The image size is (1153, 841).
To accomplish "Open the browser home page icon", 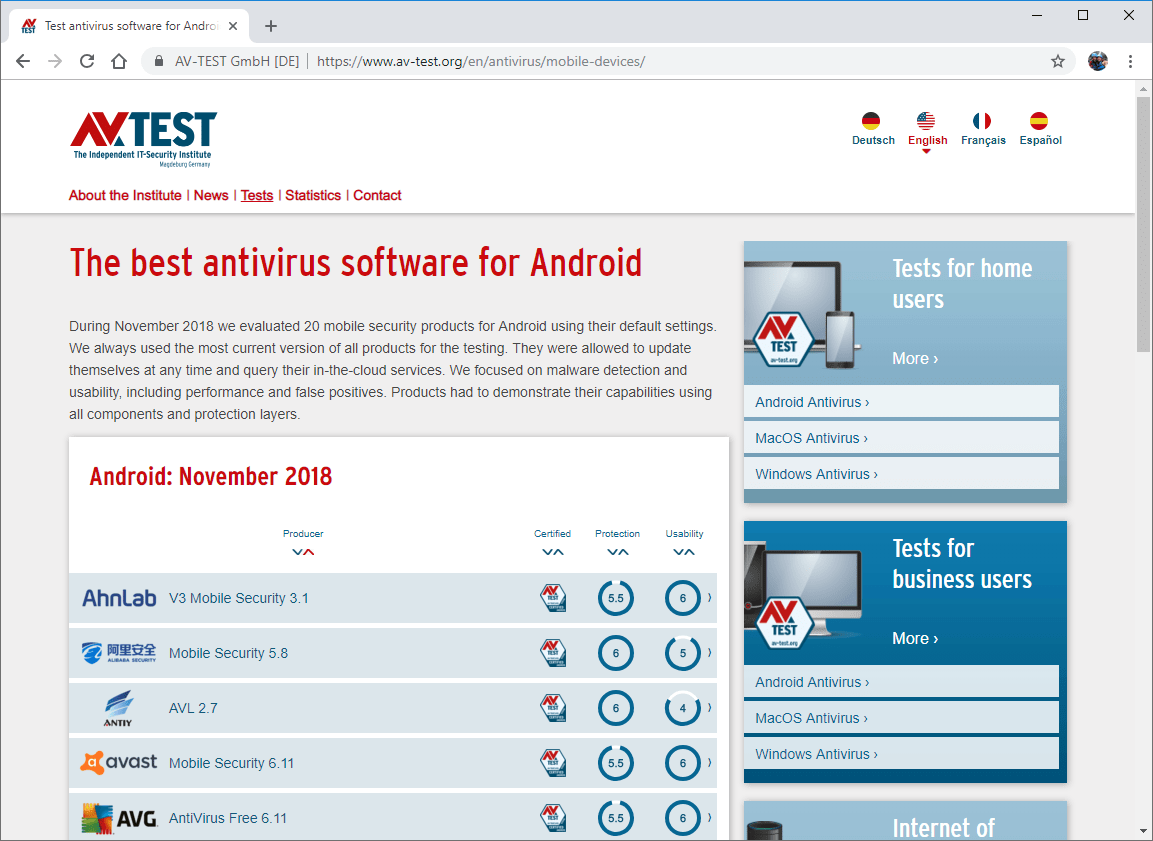I will tap(118, 61).
